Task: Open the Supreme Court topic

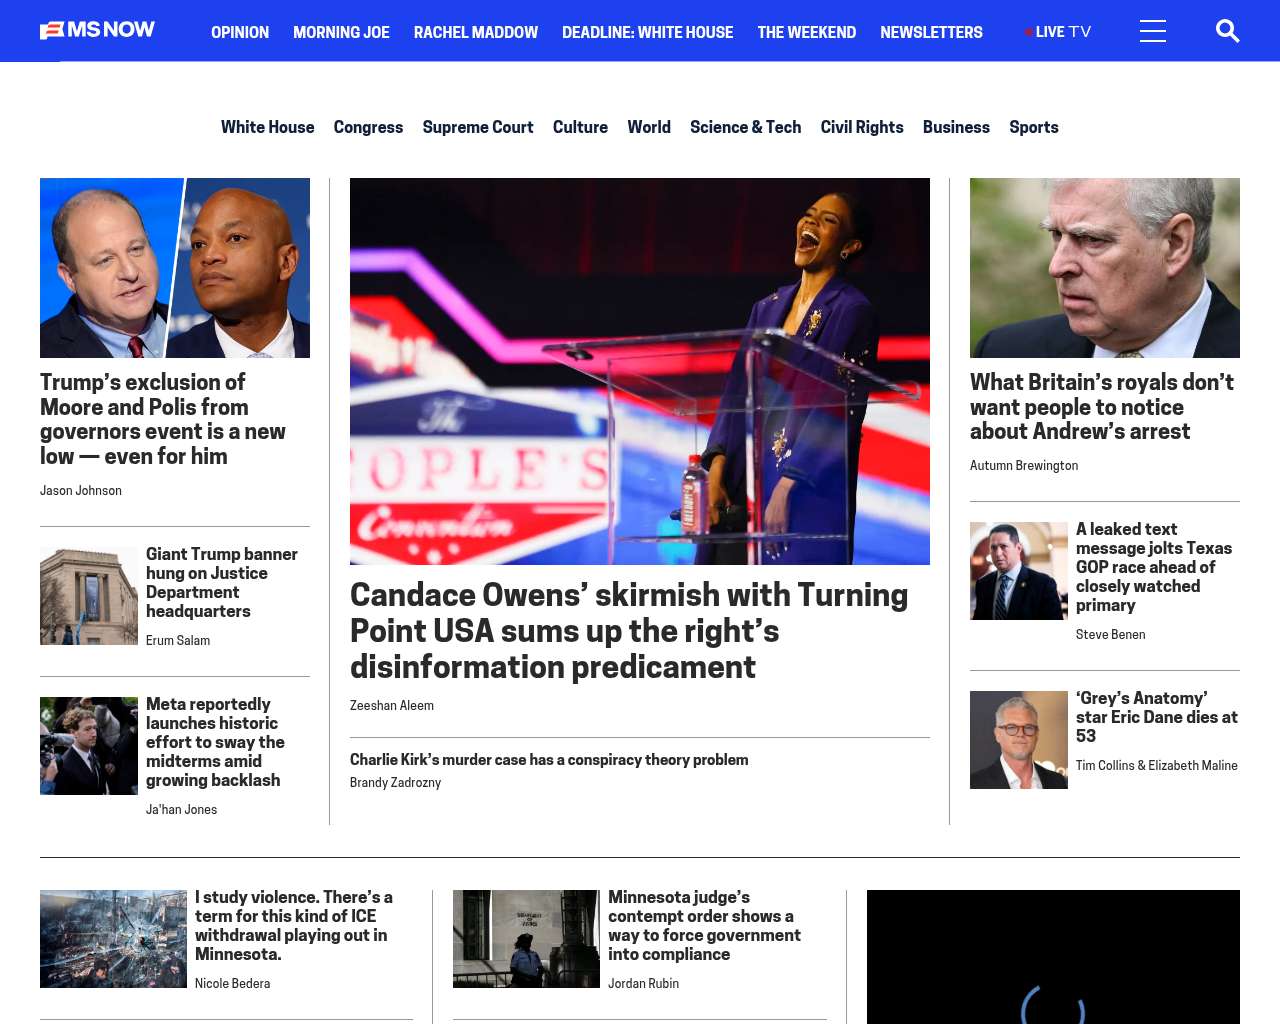Action: [478, 127]
